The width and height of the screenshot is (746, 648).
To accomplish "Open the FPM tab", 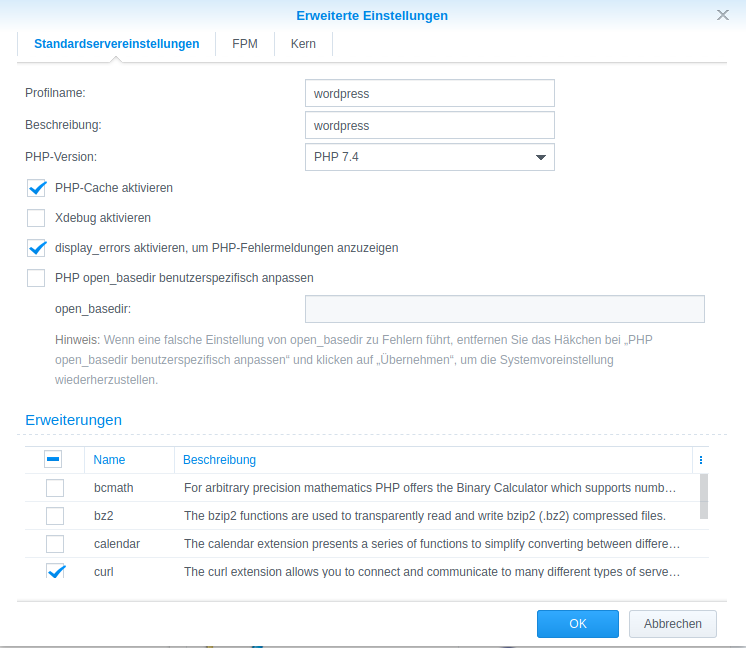I will click(x=245, y=44).
